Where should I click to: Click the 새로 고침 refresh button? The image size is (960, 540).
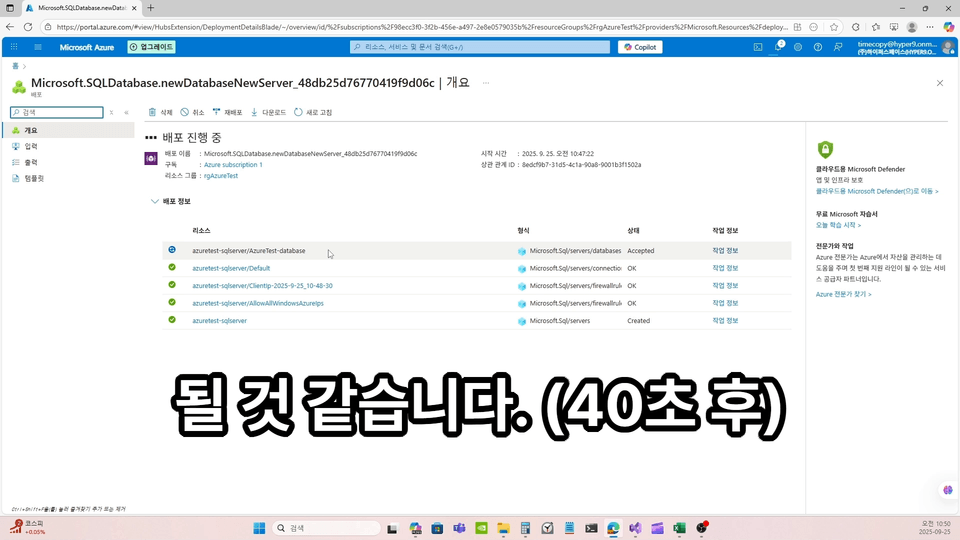(313, 113)
